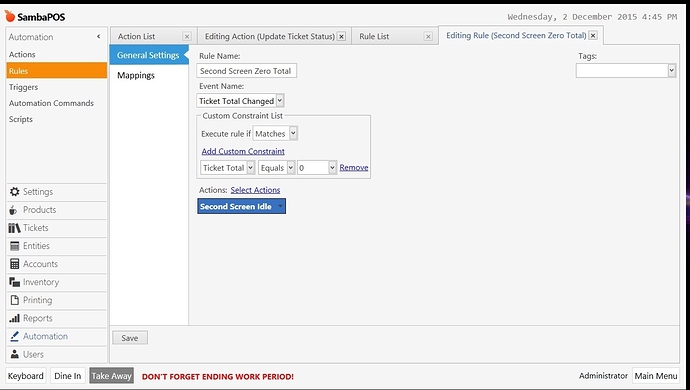Image resolution: width=690 pixels, height=390 pixels.
Task: Click the Take Away button
Action: tap(112, 376)
